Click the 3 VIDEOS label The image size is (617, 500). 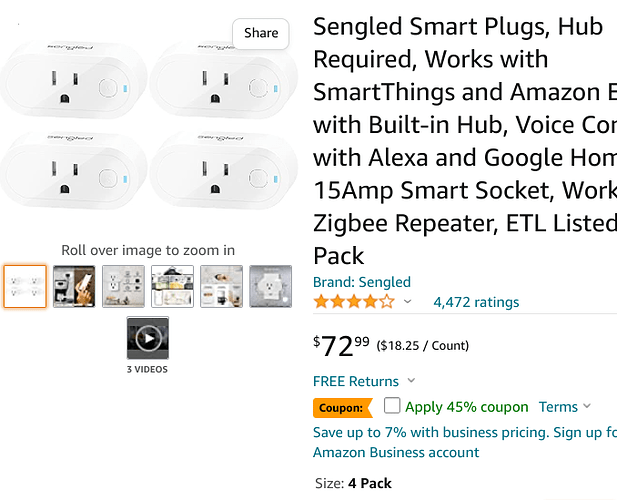[147, 369]
